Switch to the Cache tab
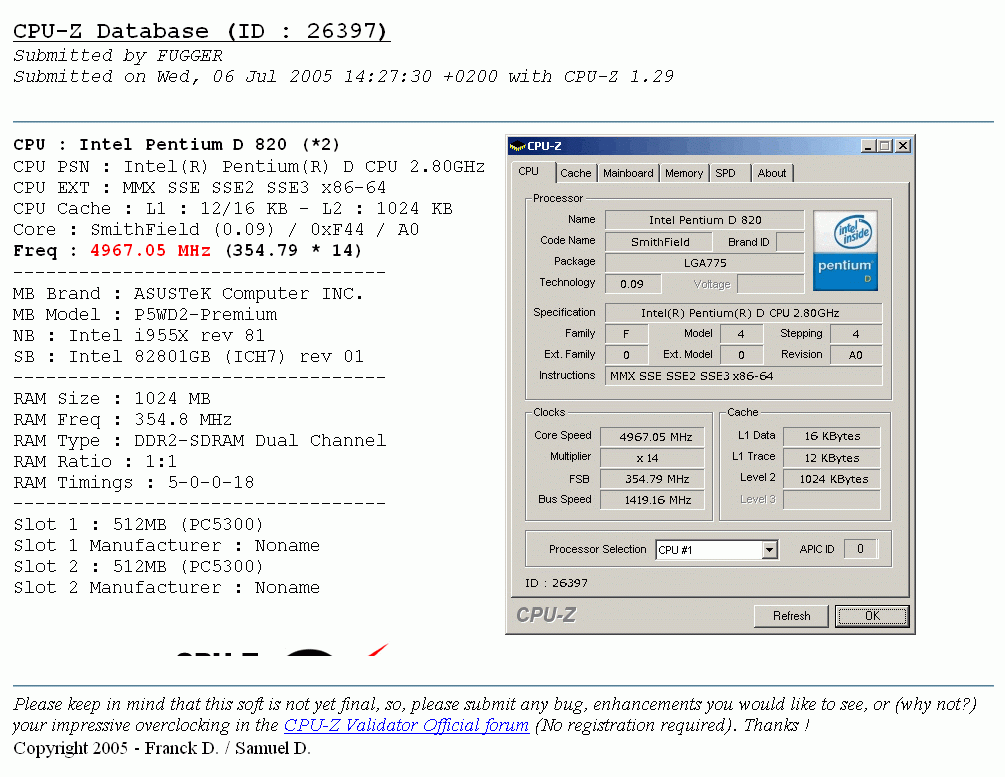The height and width of the screenshot is (777, 1005). click(x=576, y=173)
